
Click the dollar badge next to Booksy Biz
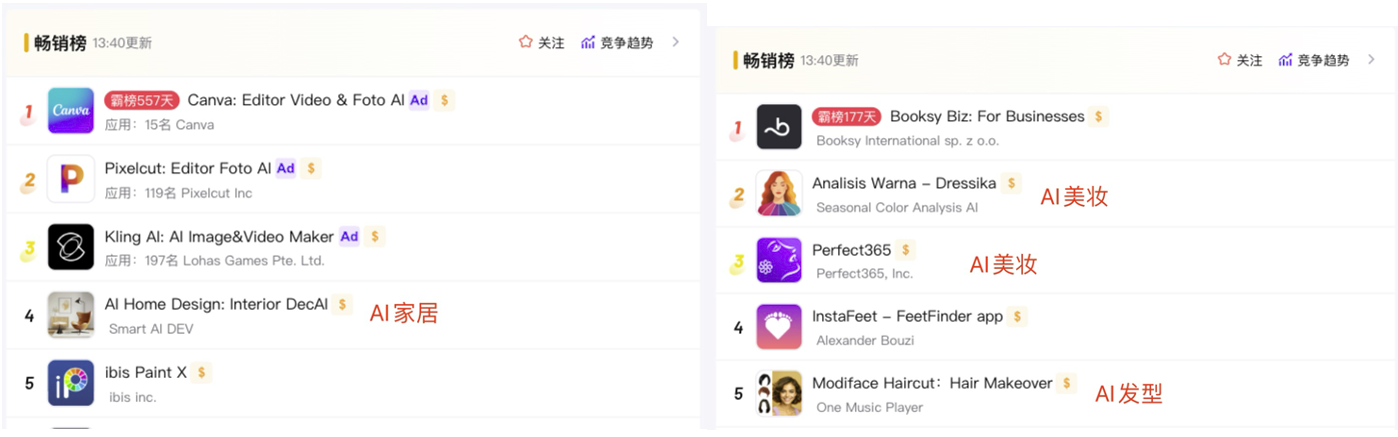tap(1099, 116)
